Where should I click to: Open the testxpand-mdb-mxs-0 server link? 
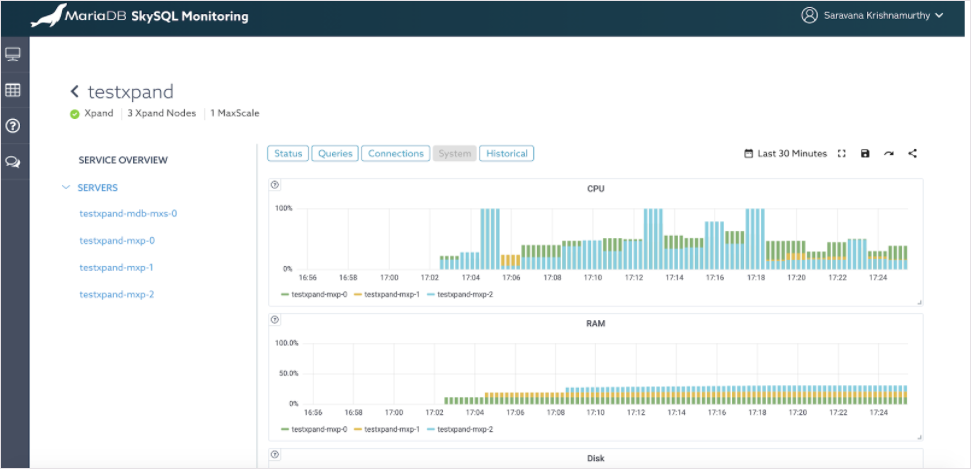click(128, 214)
